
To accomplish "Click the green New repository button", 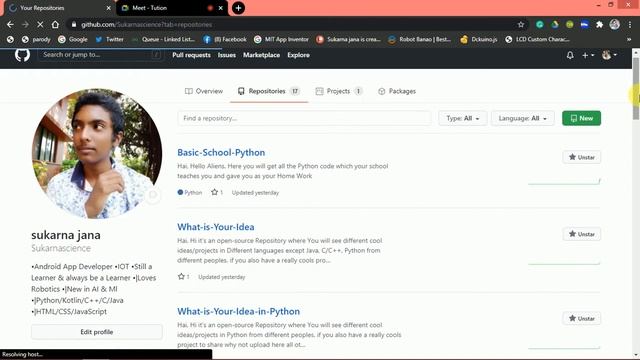I will [581, 118].
